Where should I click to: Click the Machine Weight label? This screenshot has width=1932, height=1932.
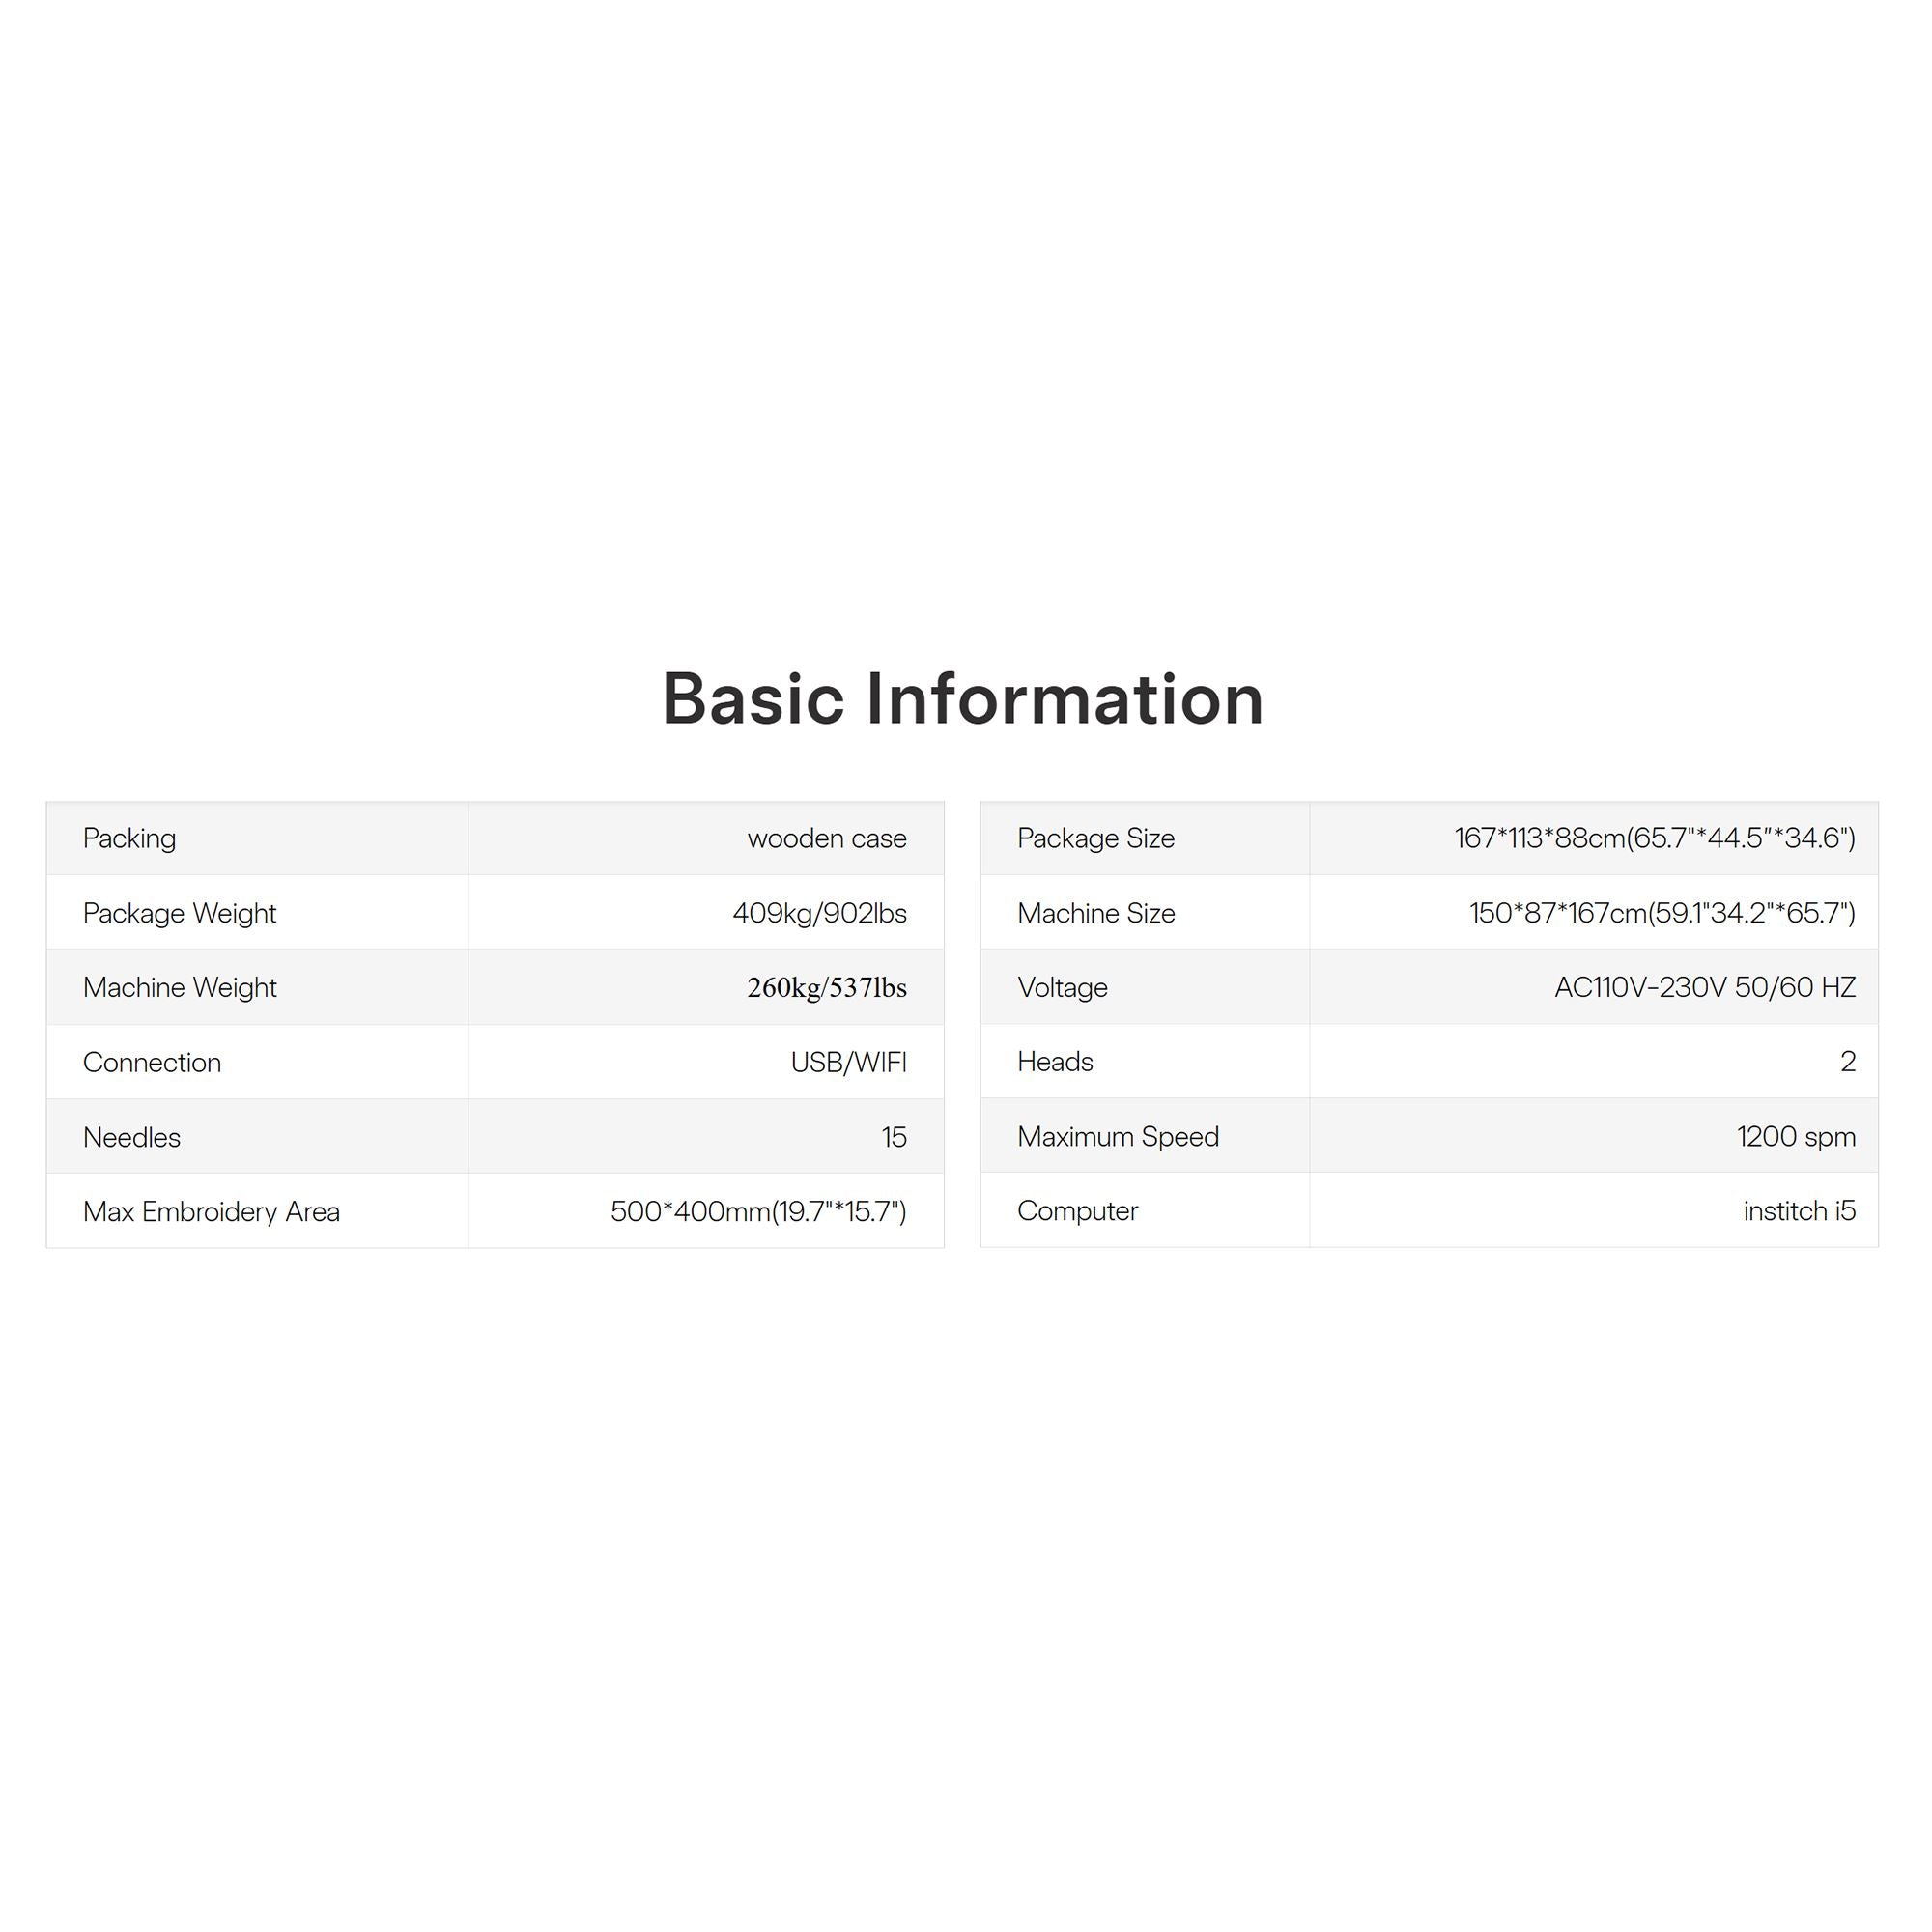[179, 987]
